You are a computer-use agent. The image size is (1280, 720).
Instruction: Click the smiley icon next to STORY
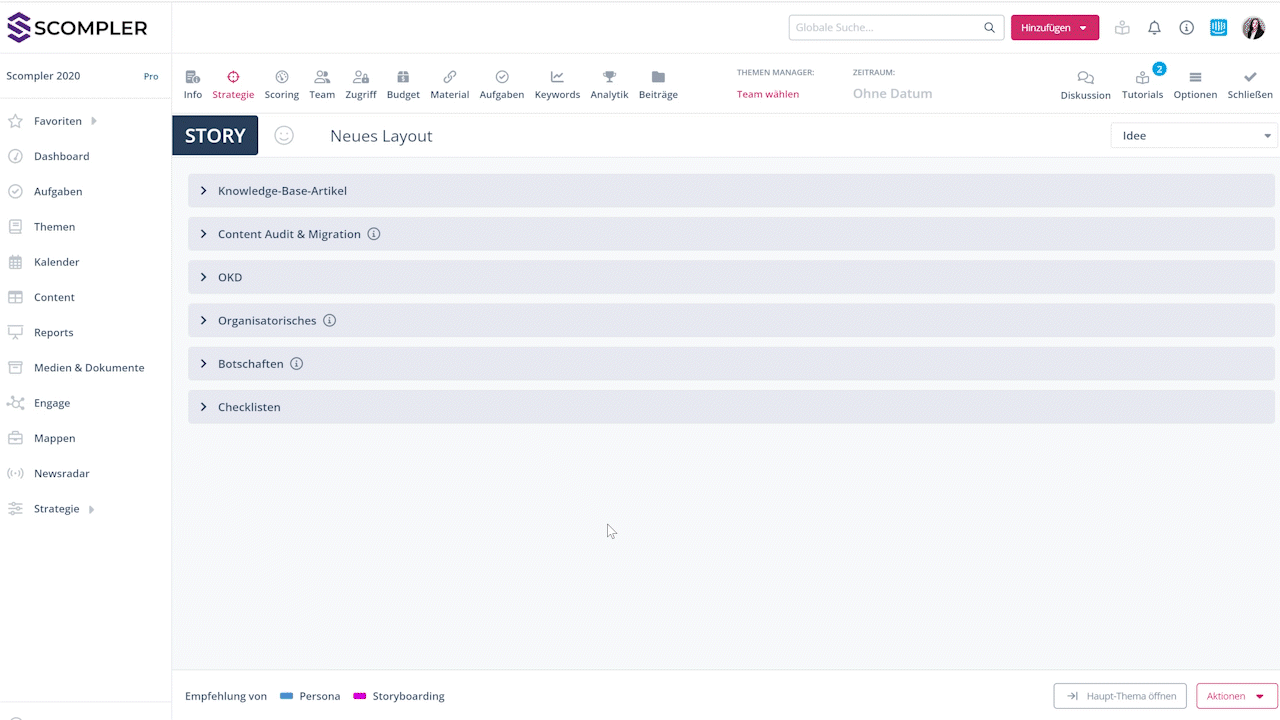[284, 135]
